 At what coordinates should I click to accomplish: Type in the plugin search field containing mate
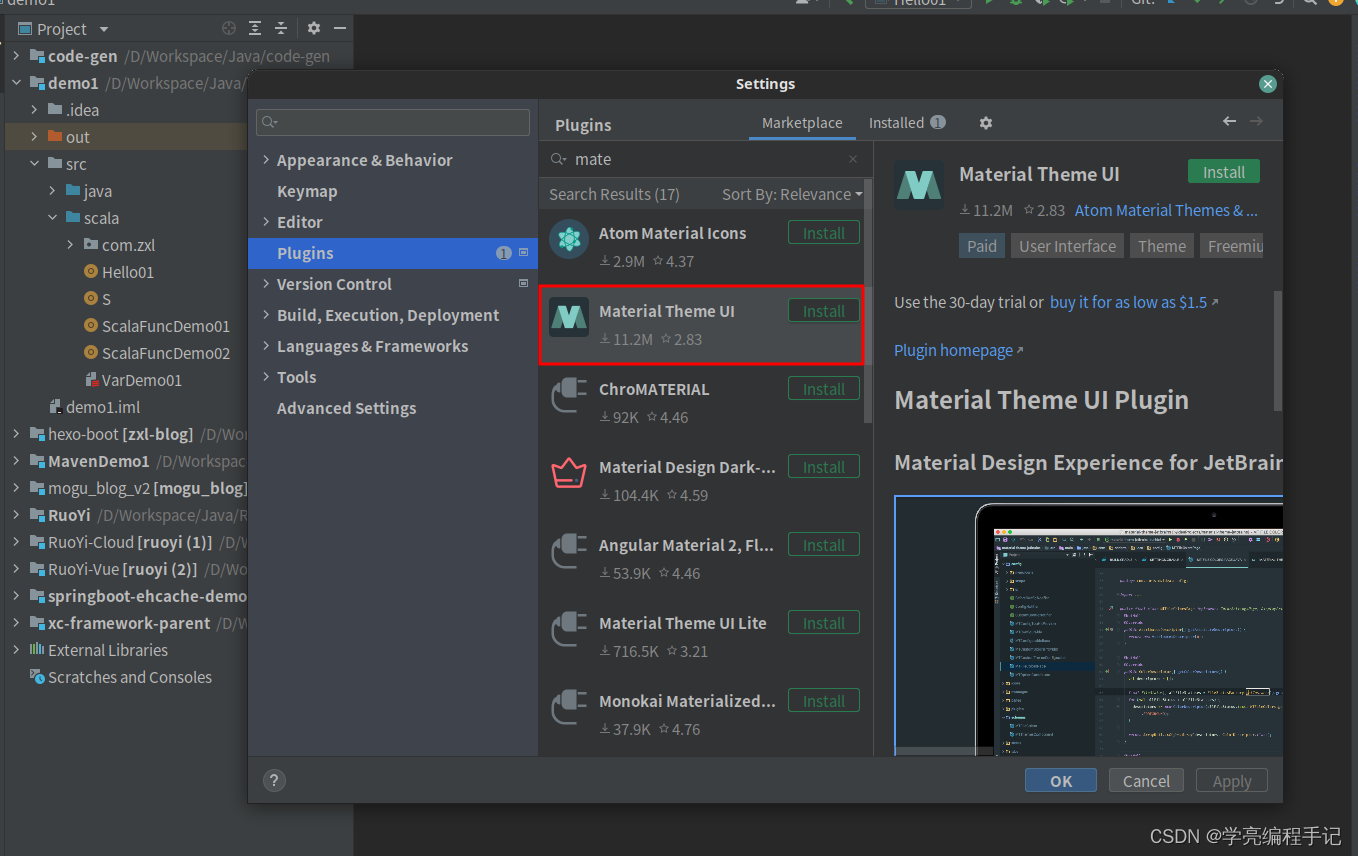click(700, 158)
